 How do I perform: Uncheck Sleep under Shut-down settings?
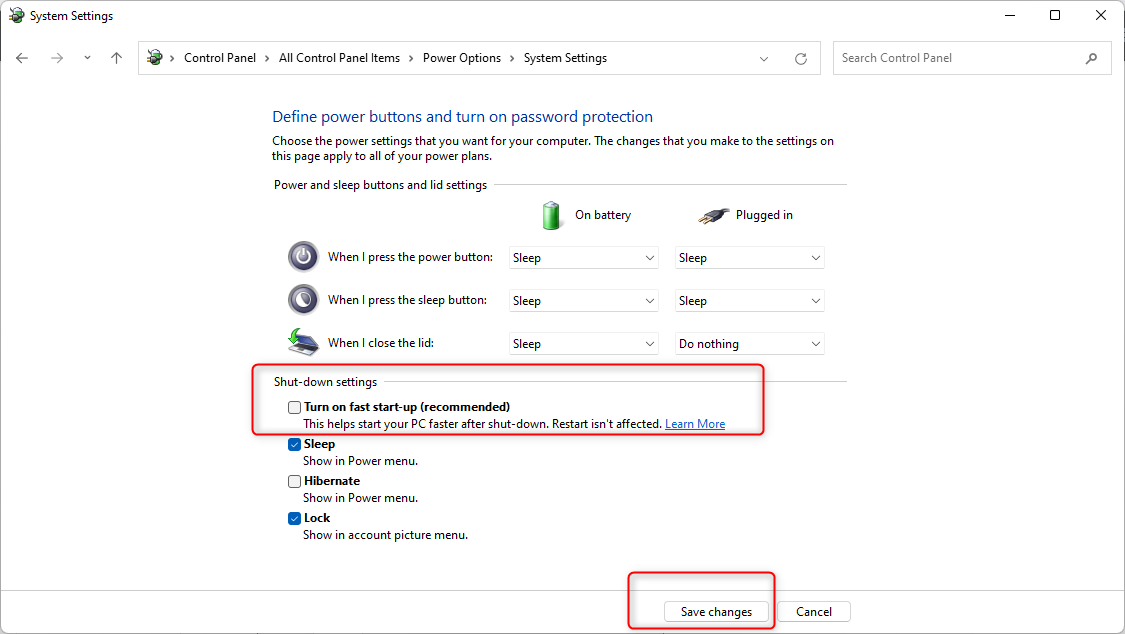coord(294,444)
